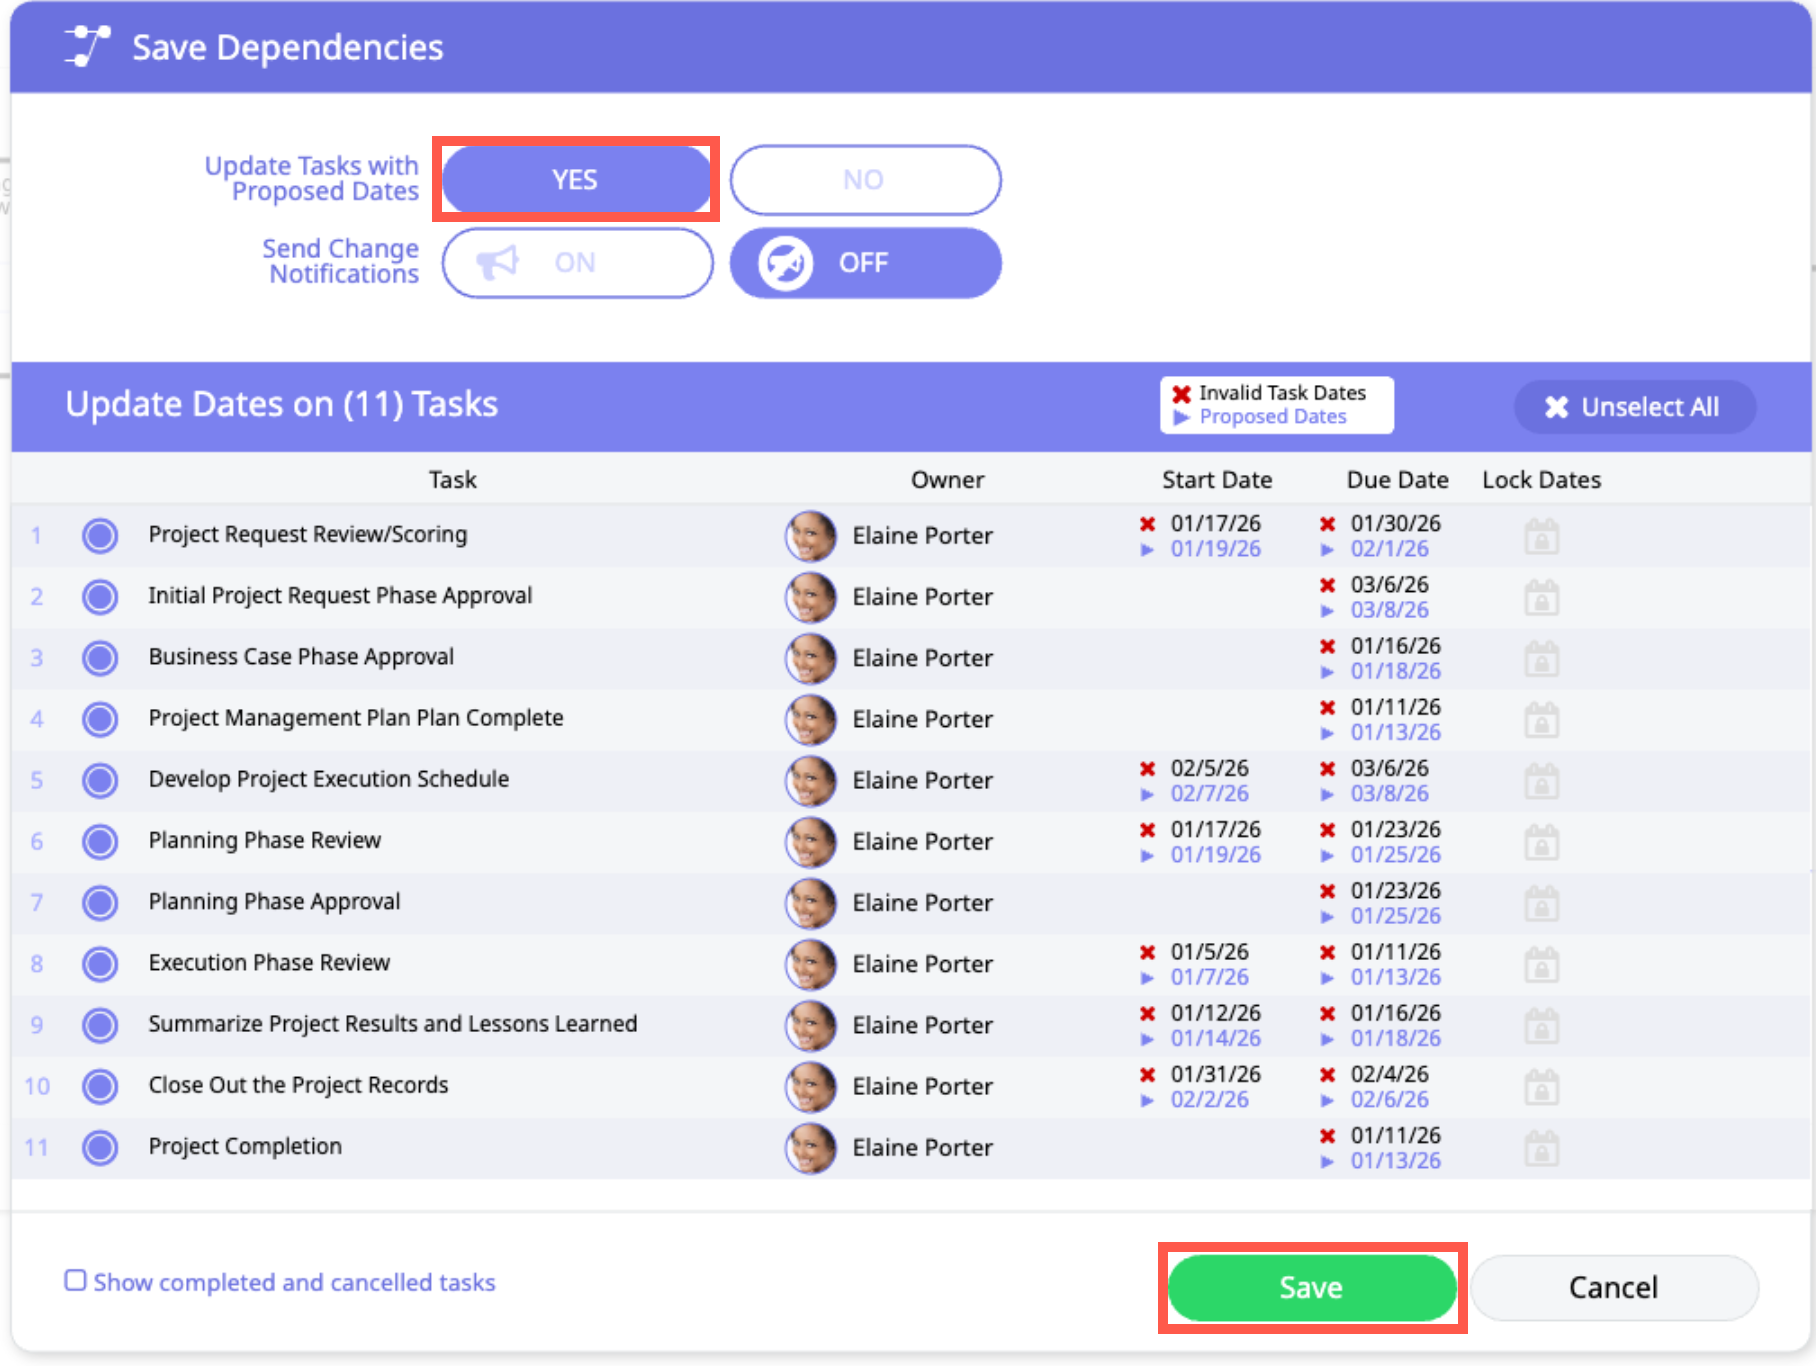Enable Show completed and cancelled tasks checkbox
1816x1366 pixels.
(75, 1281)
